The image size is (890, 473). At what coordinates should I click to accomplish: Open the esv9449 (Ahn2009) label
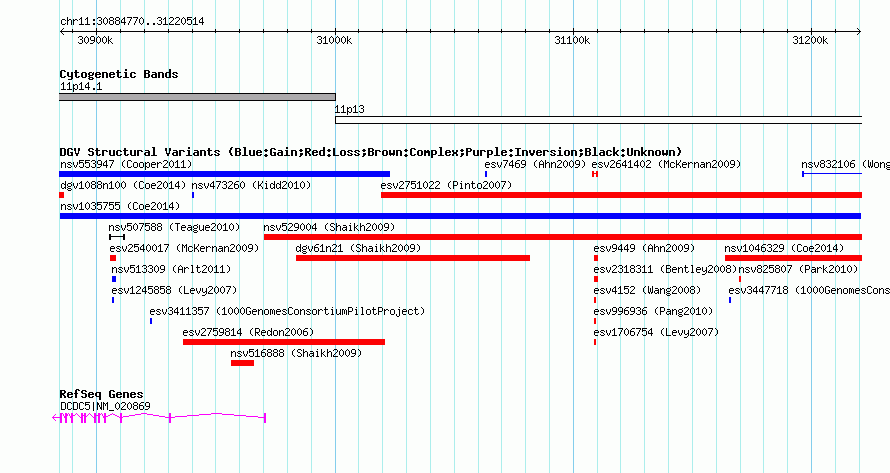(644, 248)
